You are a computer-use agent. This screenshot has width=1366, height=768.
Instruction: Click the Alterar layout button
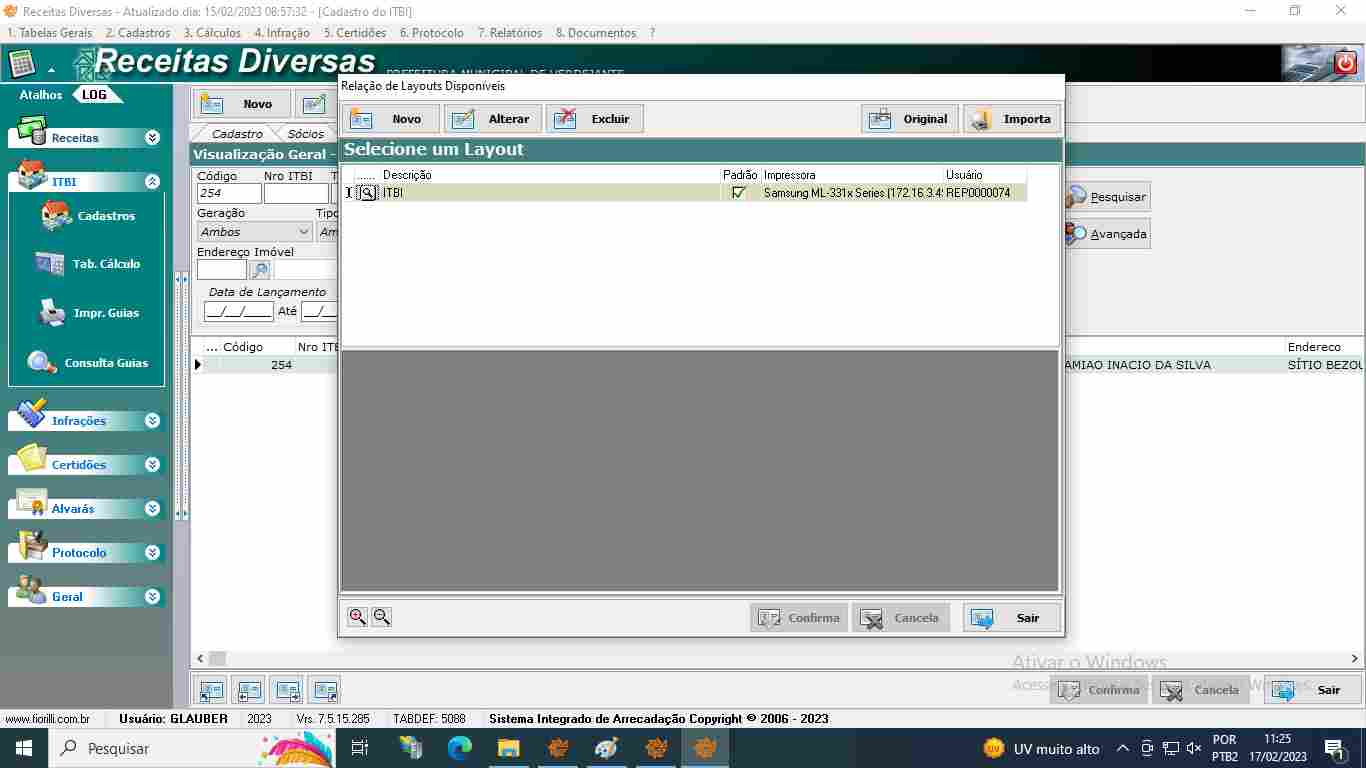click(x=493, y=119)
